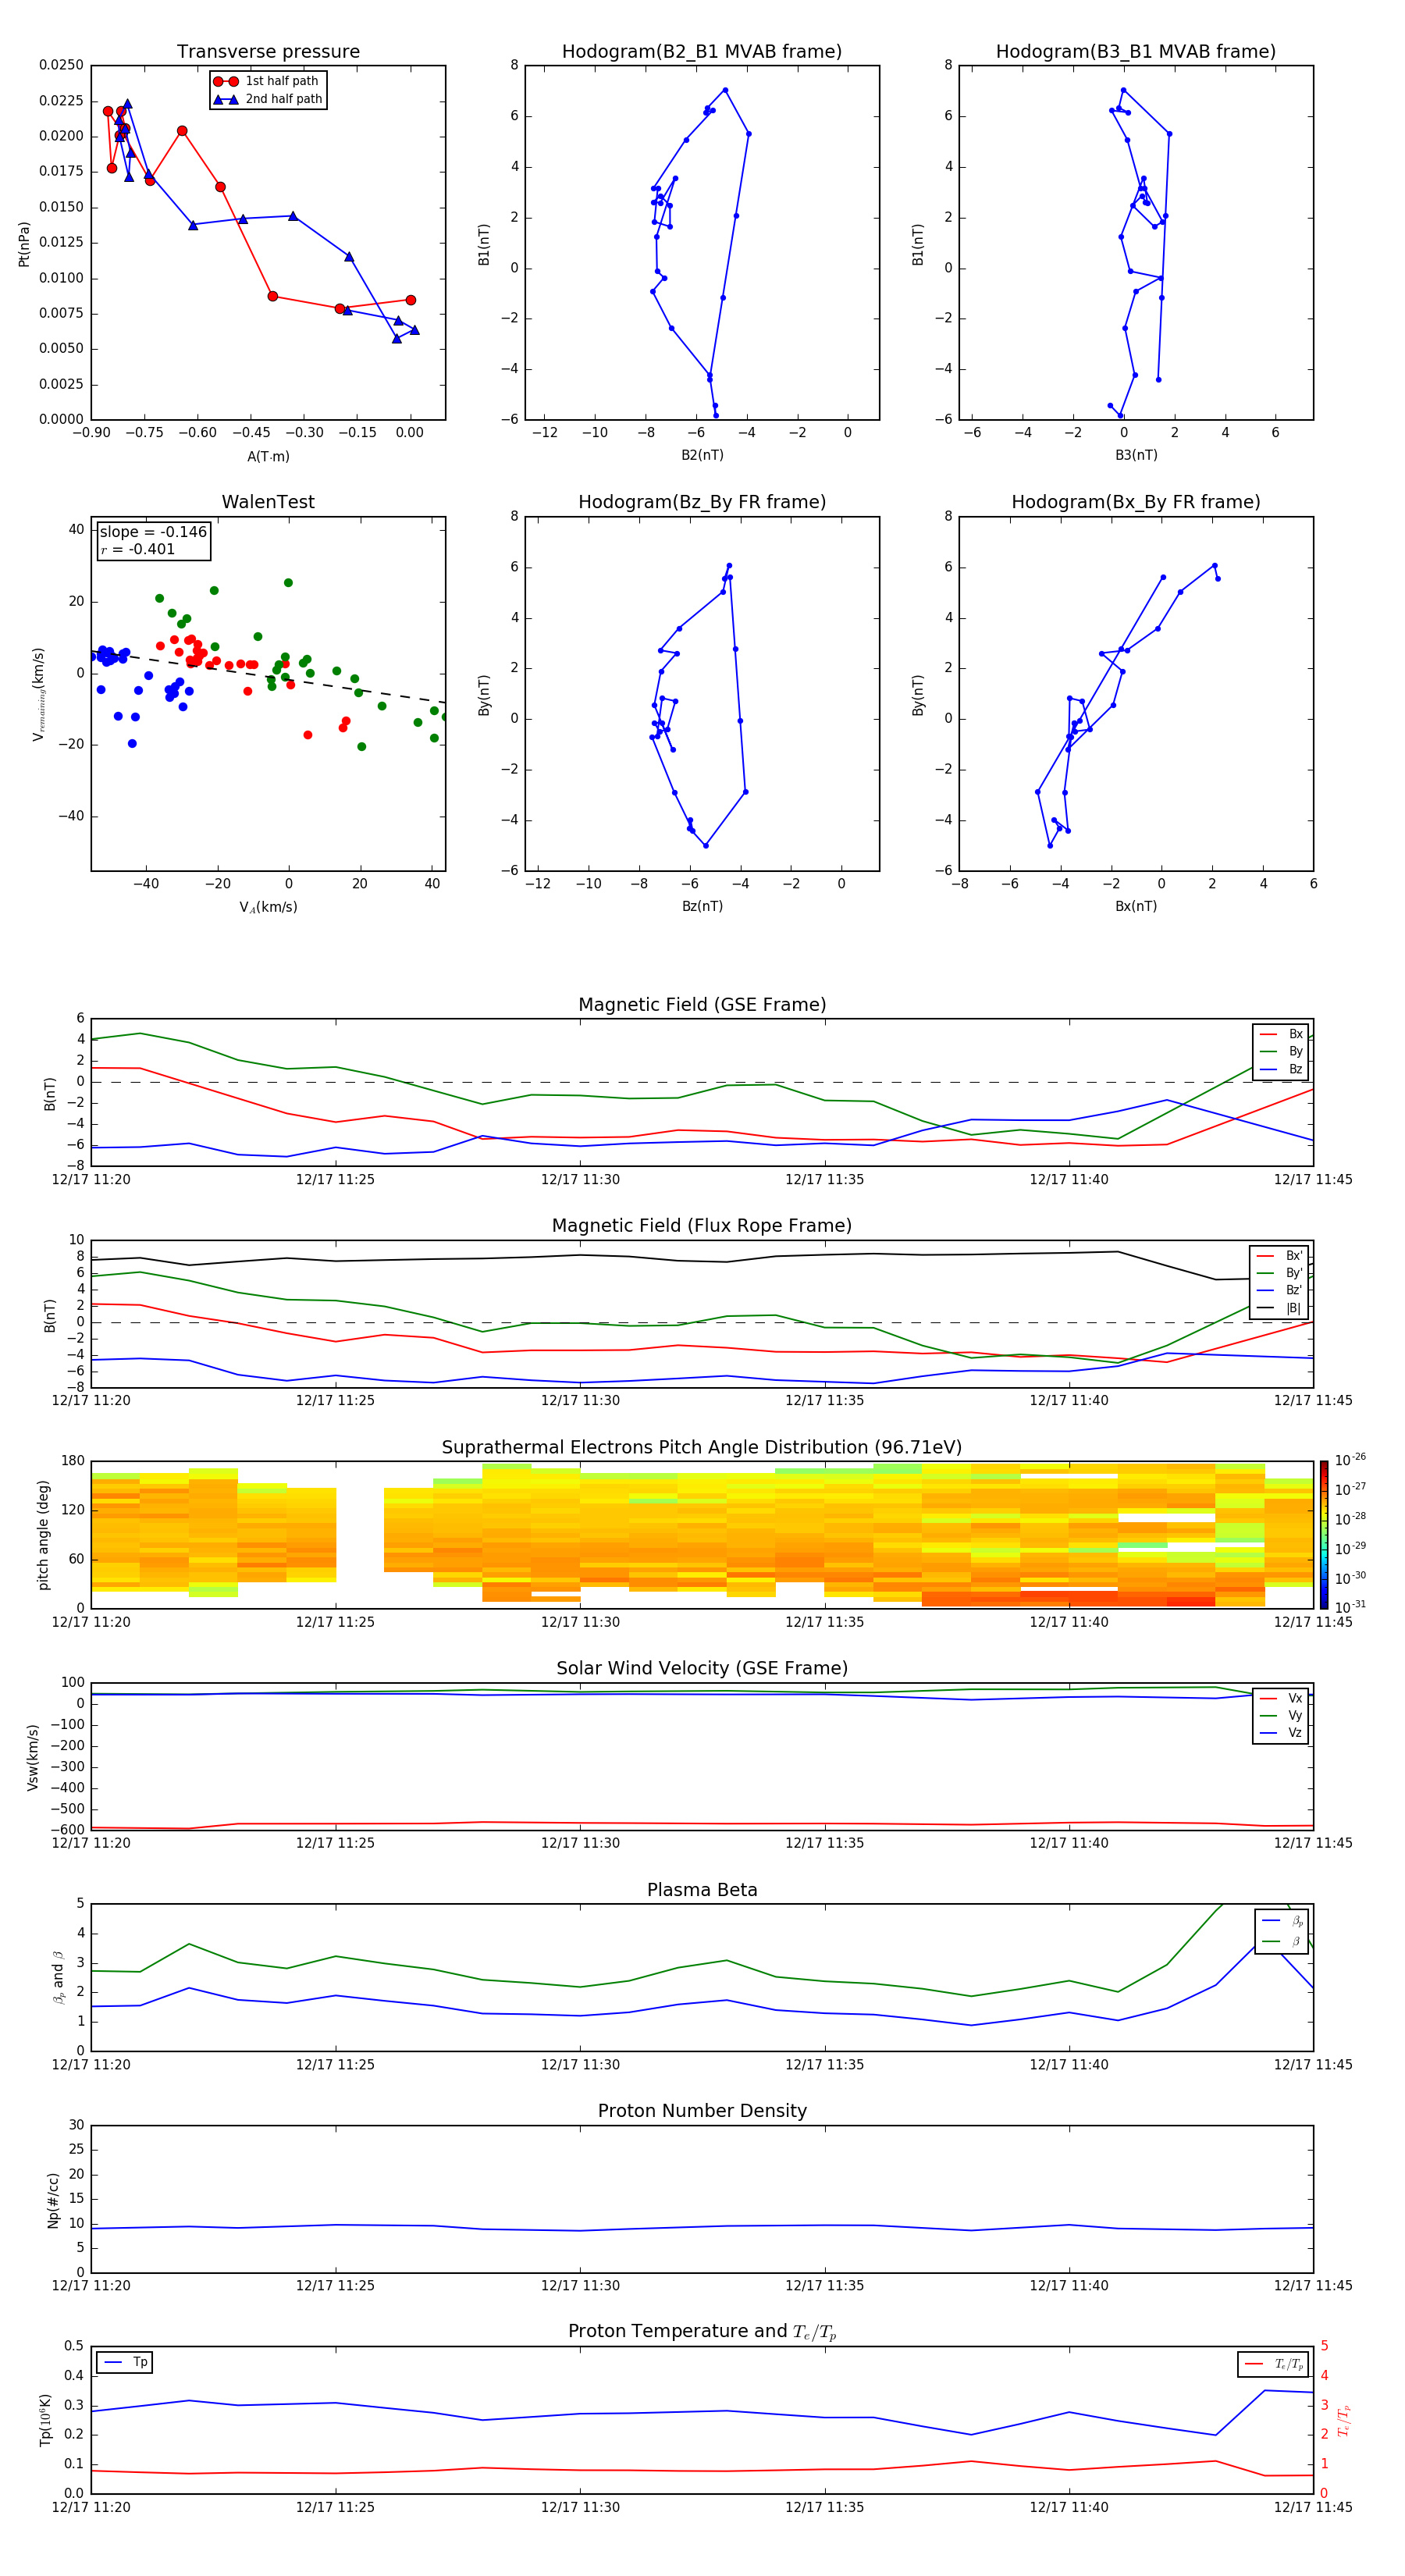Click the 'pitch angle (deg)' axis label
This screenshot has height=2576, width=1405.
tap(43, 1535)
